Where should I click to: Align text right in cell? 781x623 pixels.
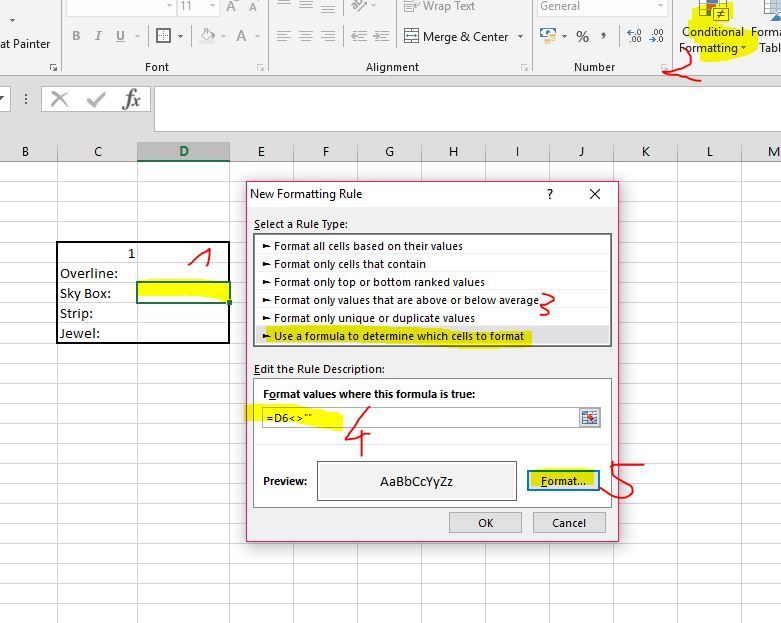coord(328,36)
